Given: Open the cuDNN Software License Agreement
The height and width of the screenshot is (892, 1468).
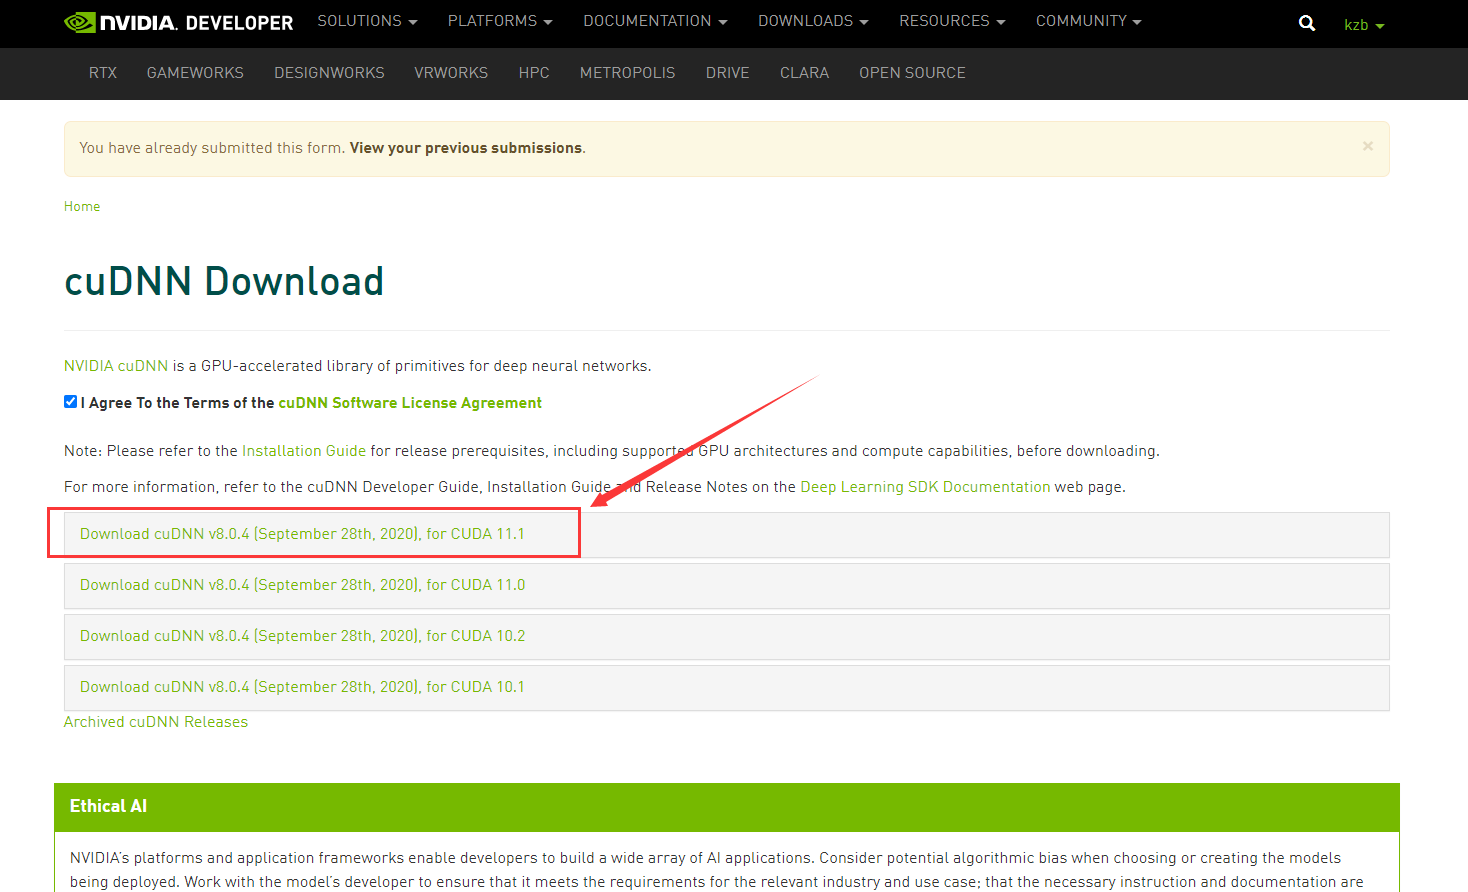Looking at the screenshot, I should [x=410, y=403].
